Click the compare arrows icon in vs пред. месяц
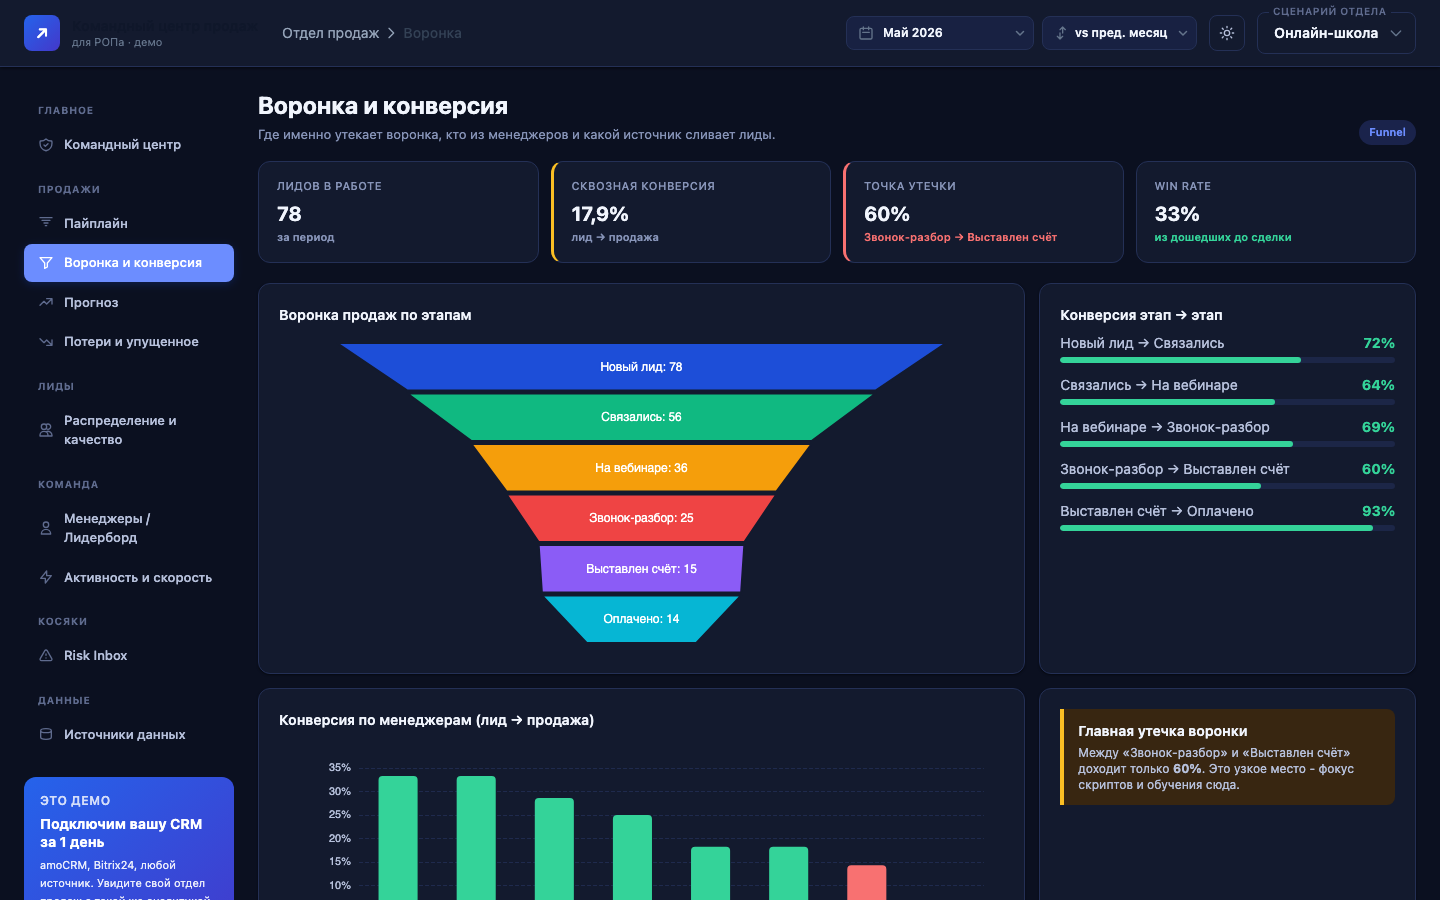Viewport: 1440px width, 900px height. tap(1061, 33)
